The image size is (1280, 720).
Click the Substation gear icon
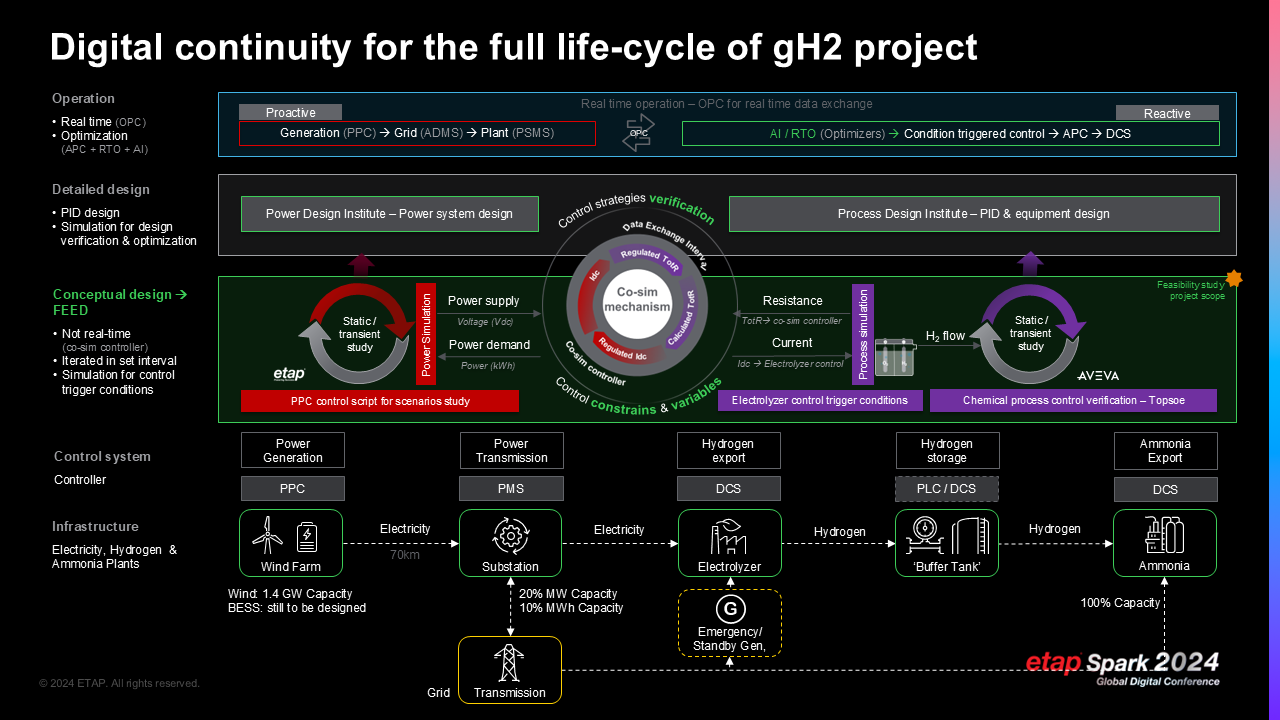[510, 536]
